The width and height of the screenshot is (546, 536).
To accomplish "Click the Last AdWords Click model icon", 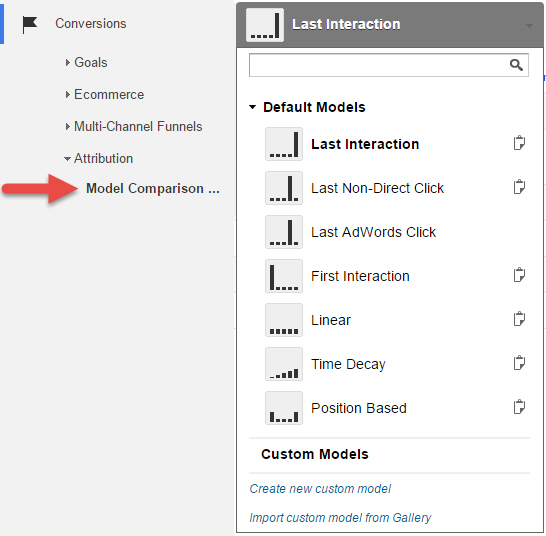I will point(284,232).
